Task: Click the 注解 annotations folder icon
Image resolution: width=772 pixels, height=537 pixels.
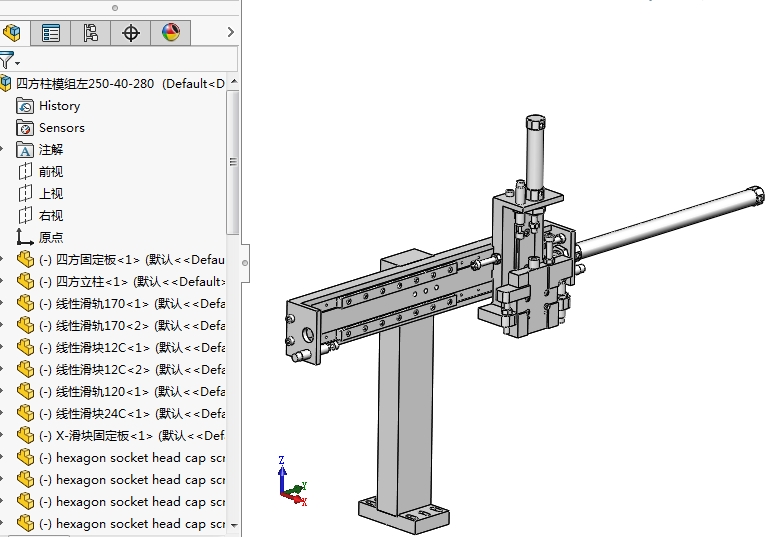Action: 25,150
